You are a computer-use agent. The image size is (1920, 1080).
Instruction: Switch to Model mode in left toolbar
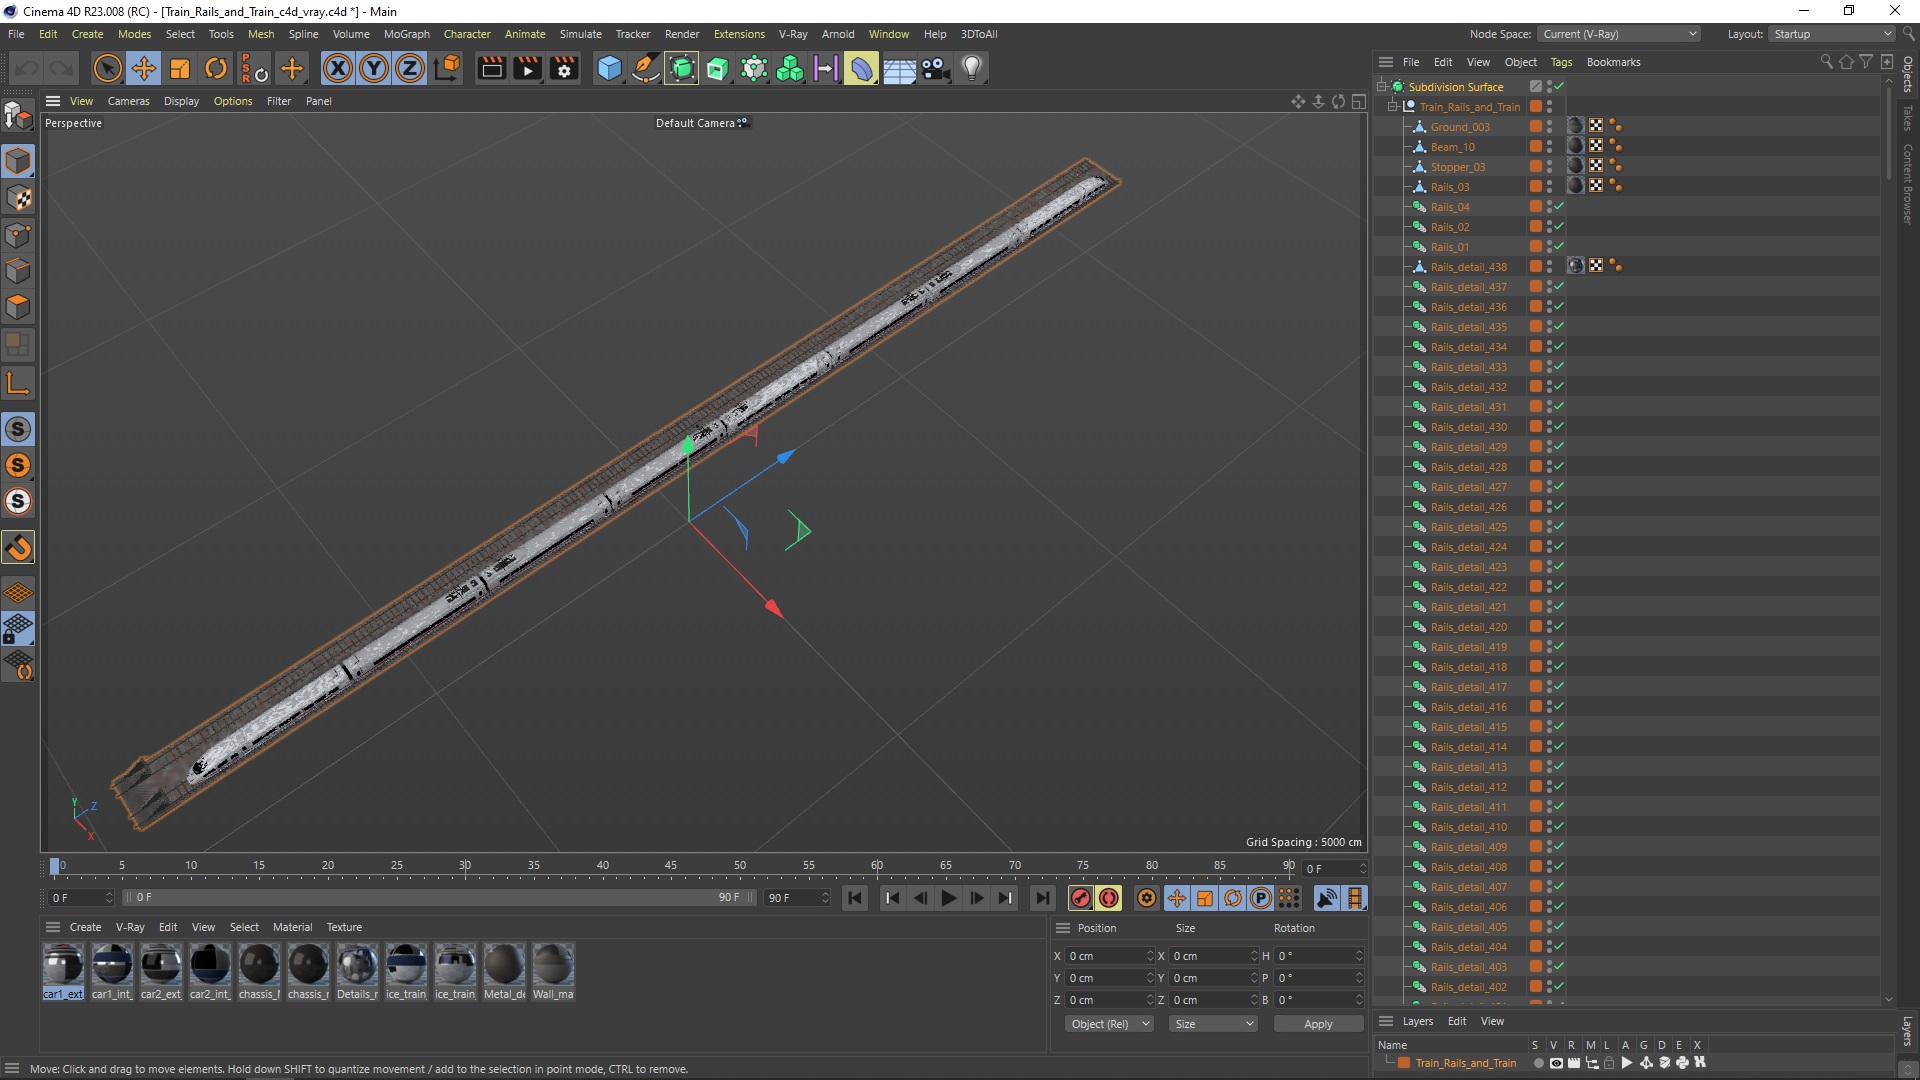tap(18, 161)
